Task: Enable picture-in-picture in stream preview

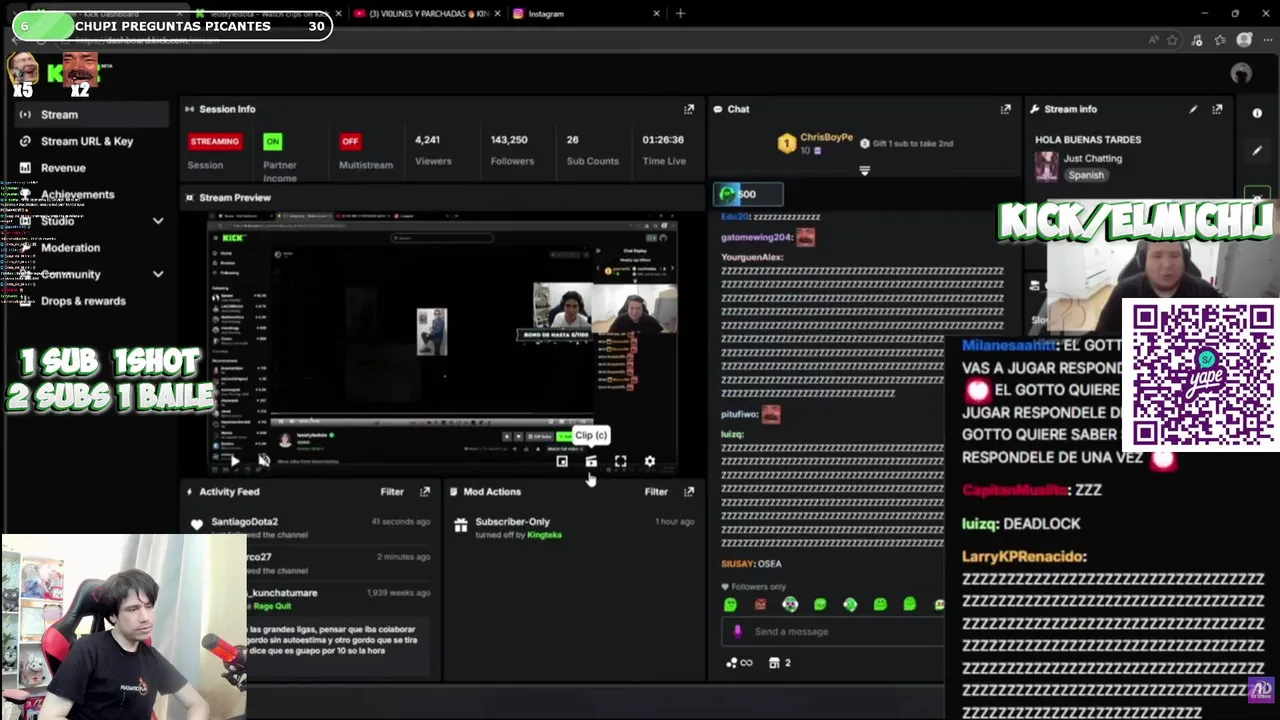Action: [562, 461]
